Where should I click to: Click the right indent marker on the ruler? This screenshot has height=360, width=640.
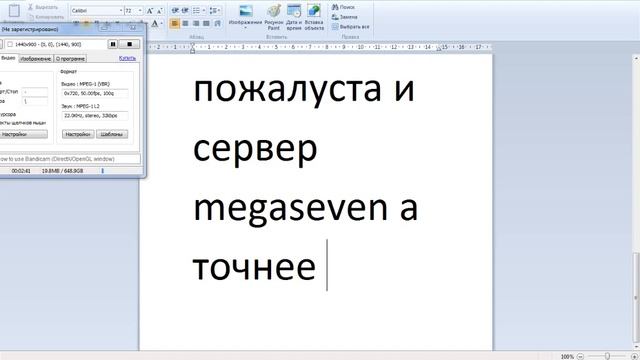tap(439, 49)
